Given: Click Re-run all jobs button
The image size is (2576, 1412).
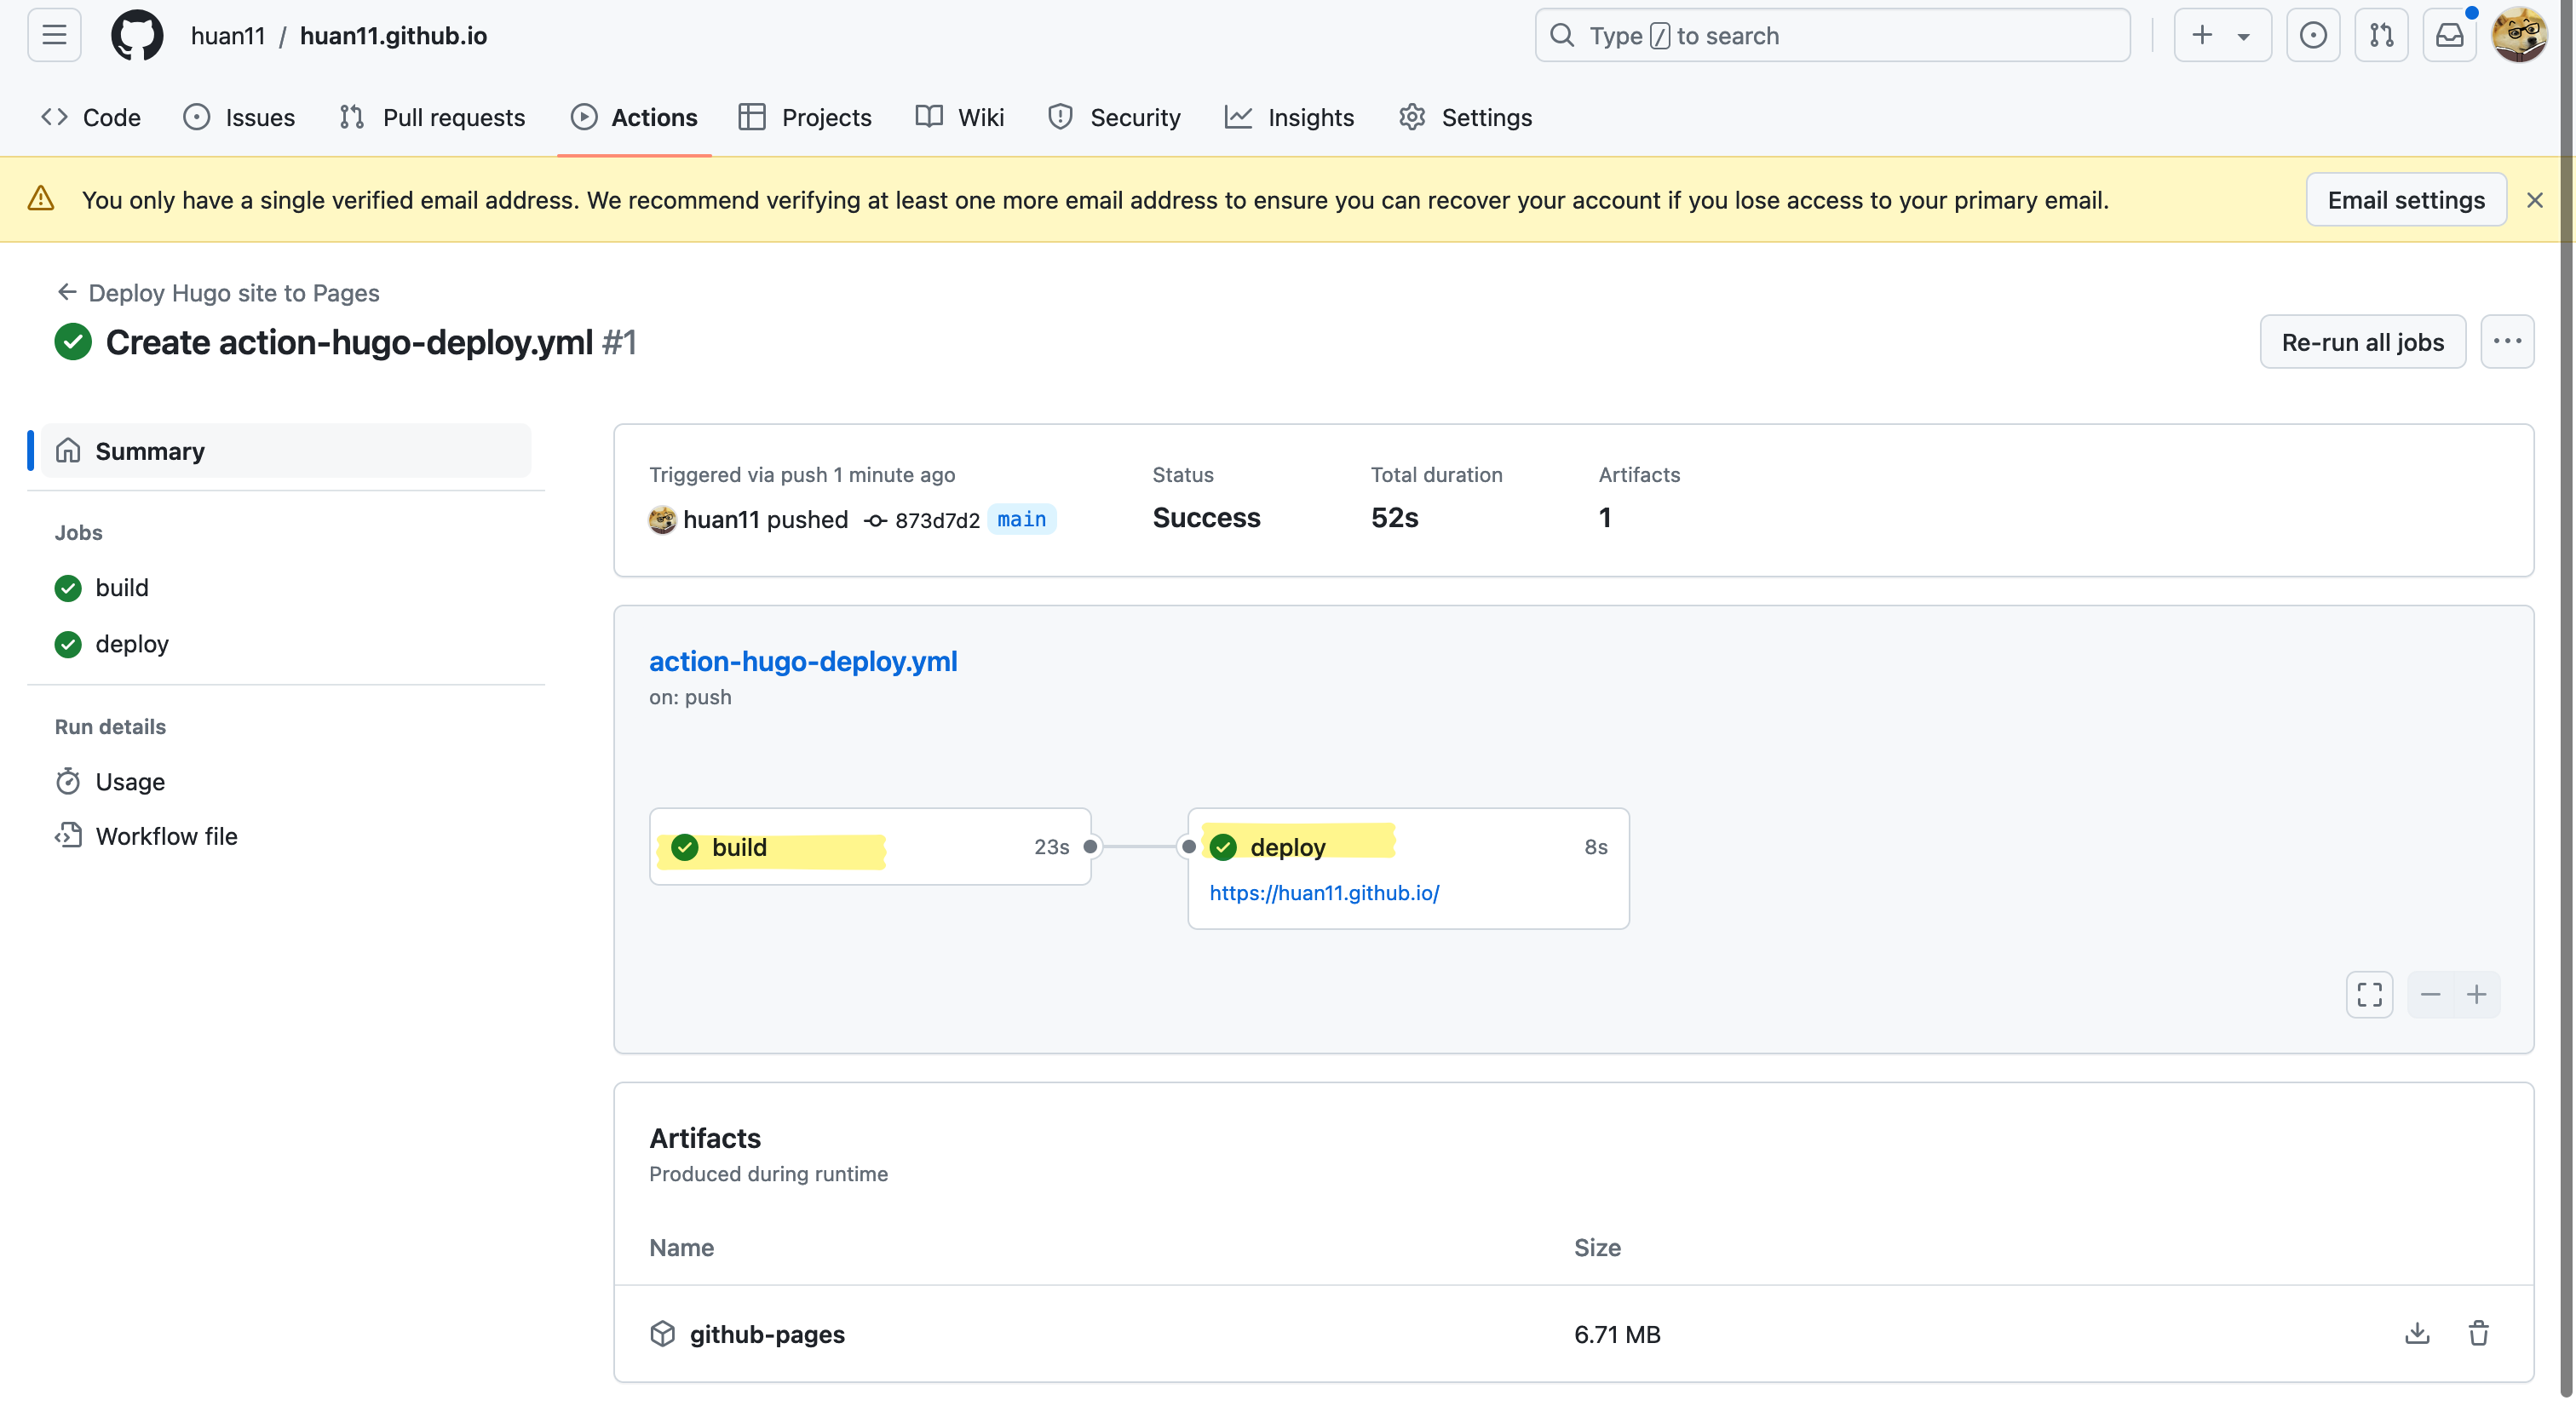Looking at the screenshot, I should pos(2362,342).
